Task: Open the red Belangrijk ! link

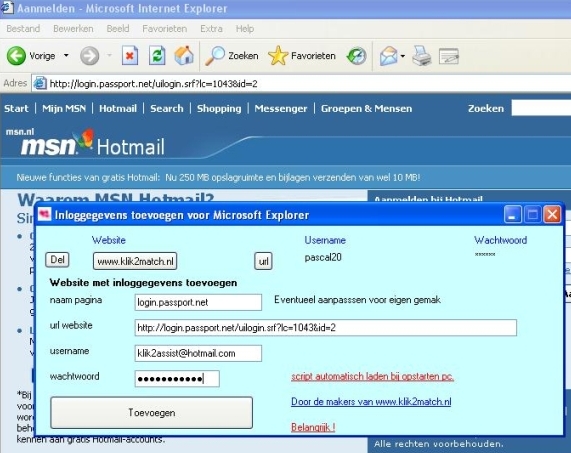Action: [x=313, y=427]
